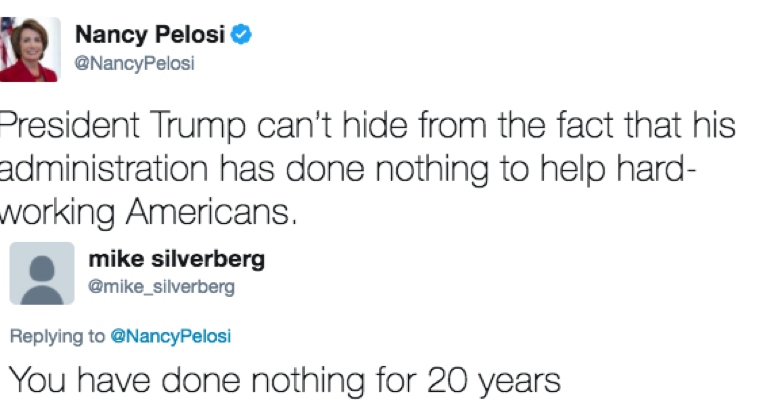Click the word 'You' starting the reply
Viewport: 759px width, 419px height.
pos(38,381)
